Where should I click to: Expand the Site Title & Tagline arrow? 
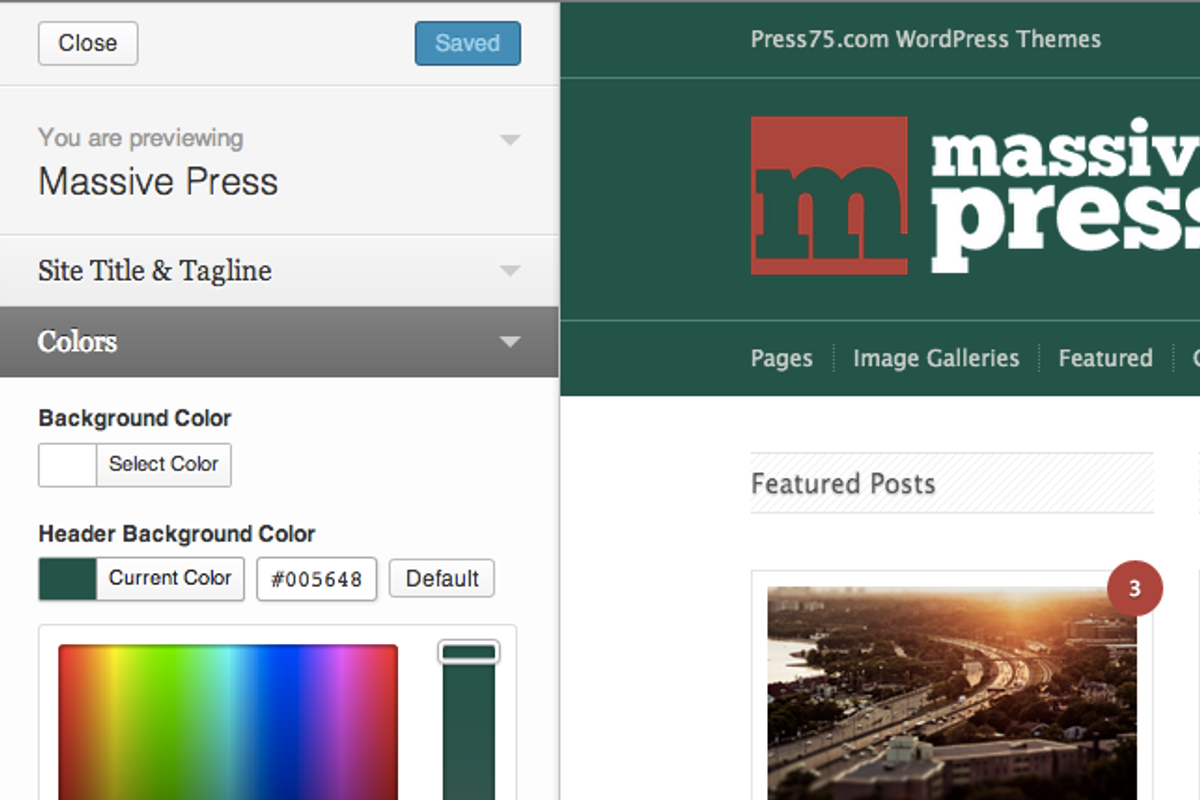(x=510, y=270)
